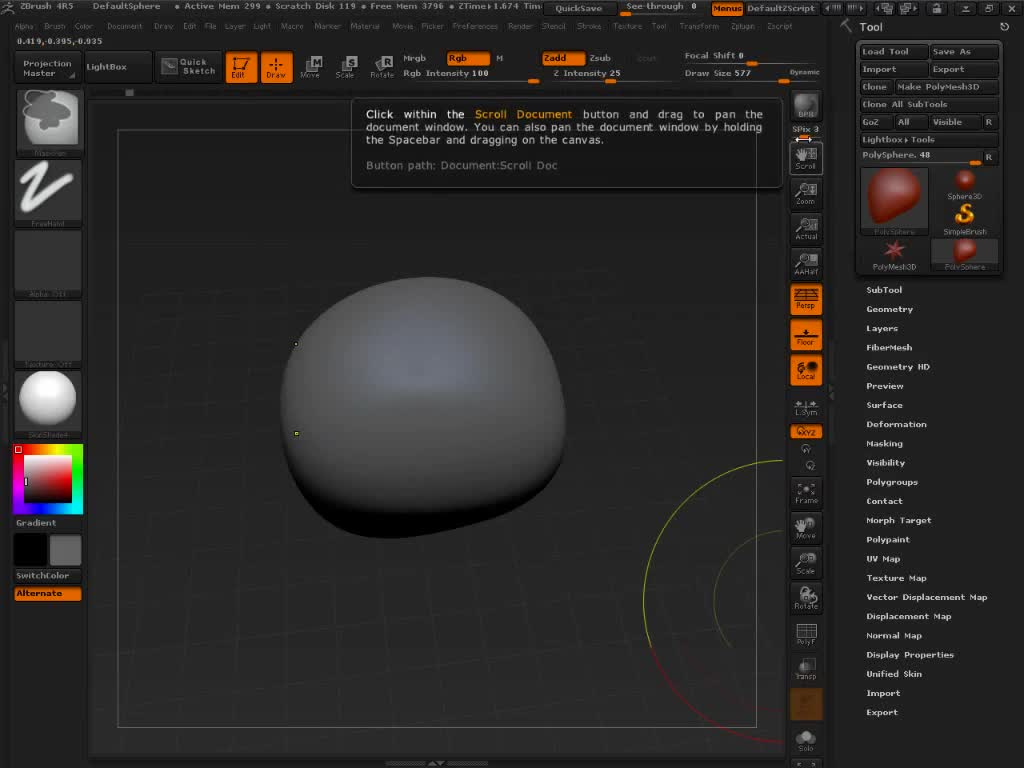The height and width of the screenshot is (768, 1024).
Task: Expand the Polygroups subpalette
Action: coord(891,482)
